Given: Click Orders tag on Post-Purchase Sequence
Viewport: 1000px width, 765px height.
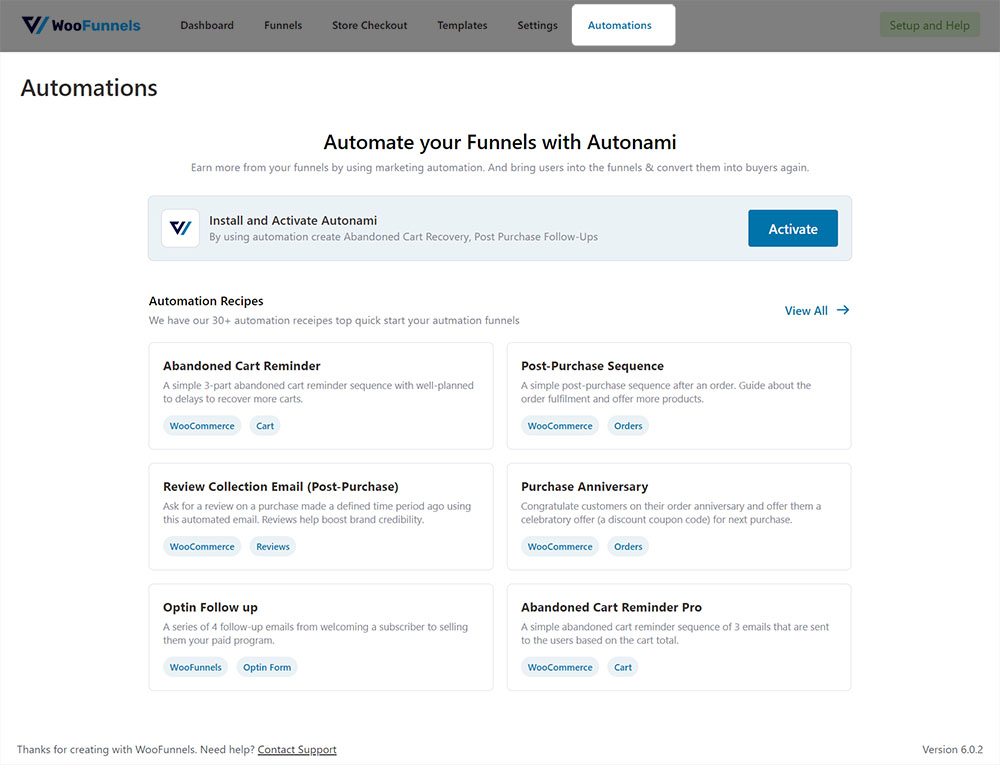Looking at the screenshot, I should point(628,426).
